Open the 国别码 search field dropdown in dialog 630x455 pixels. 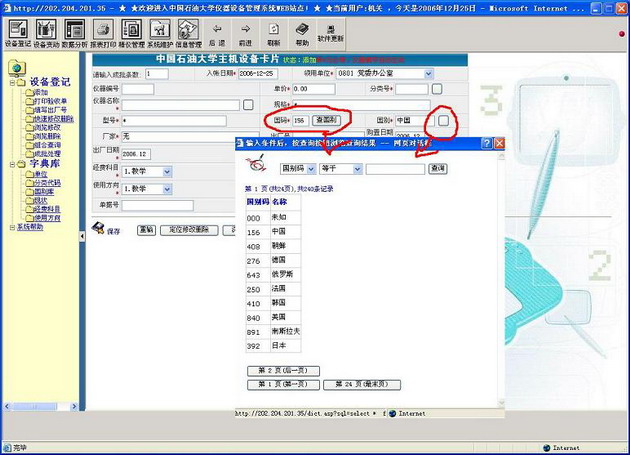(310, 169)
